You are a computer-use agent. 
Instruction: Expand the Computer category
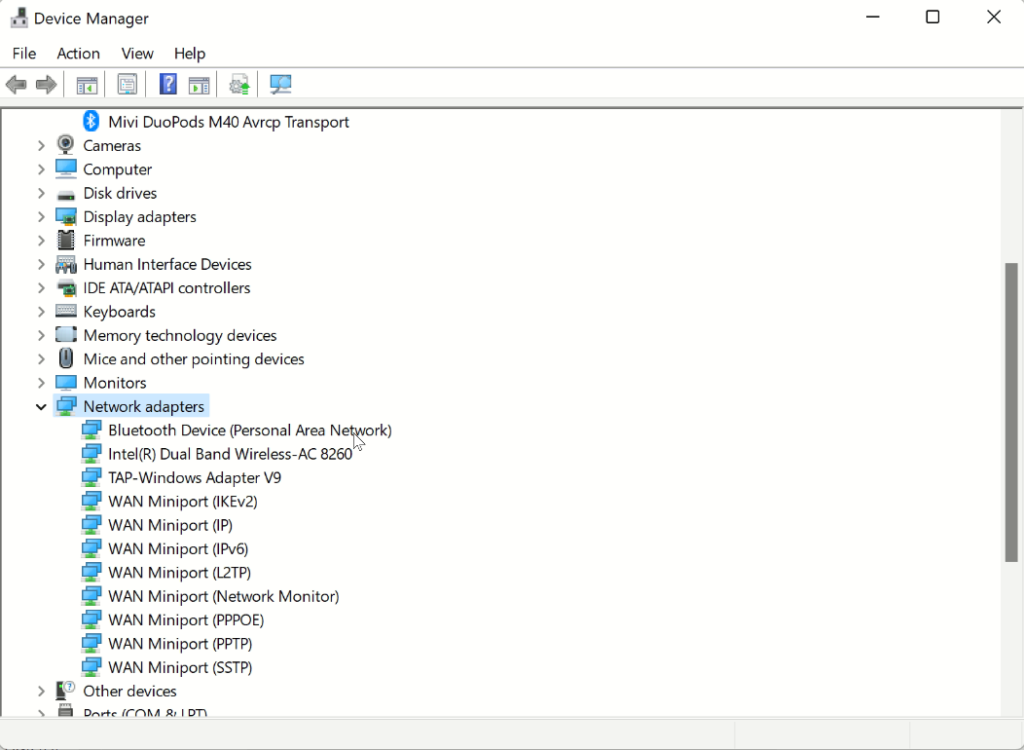click(41, 169)
